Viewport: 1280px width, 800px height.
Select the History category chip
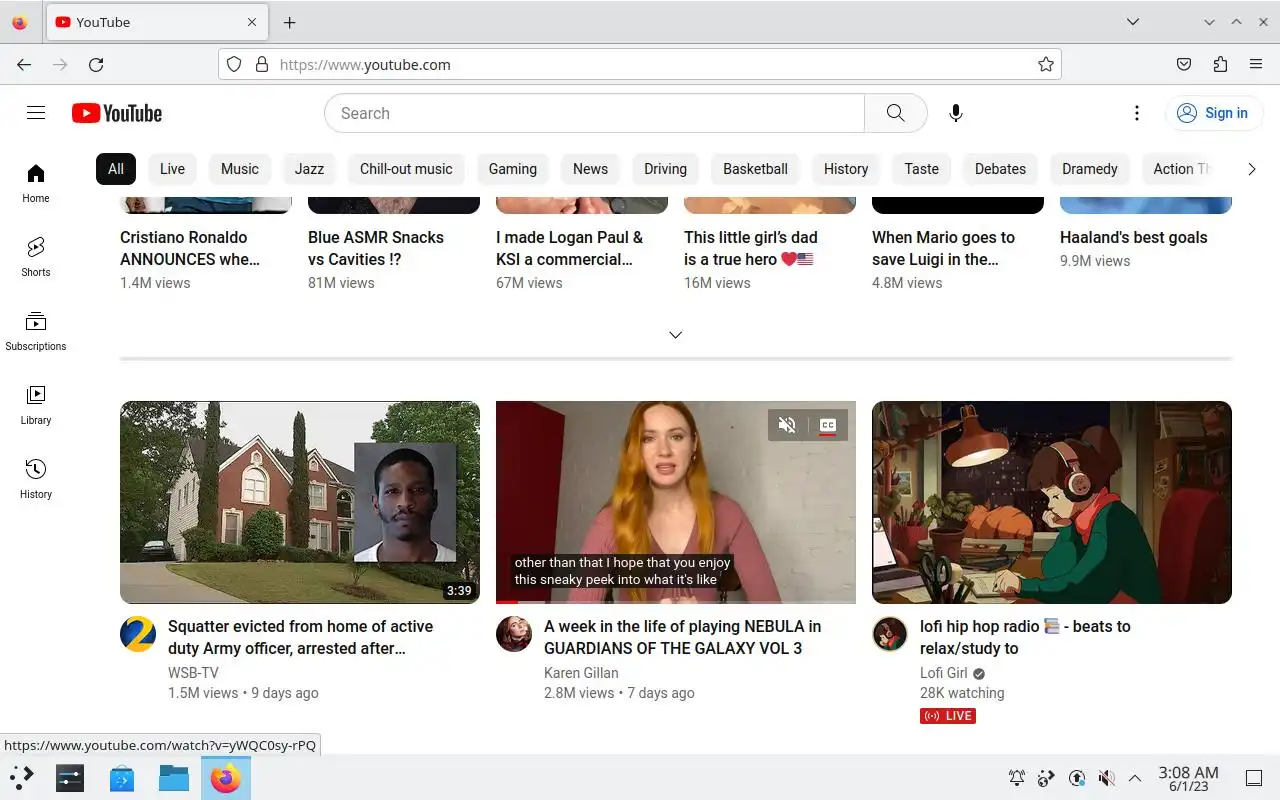846,169
